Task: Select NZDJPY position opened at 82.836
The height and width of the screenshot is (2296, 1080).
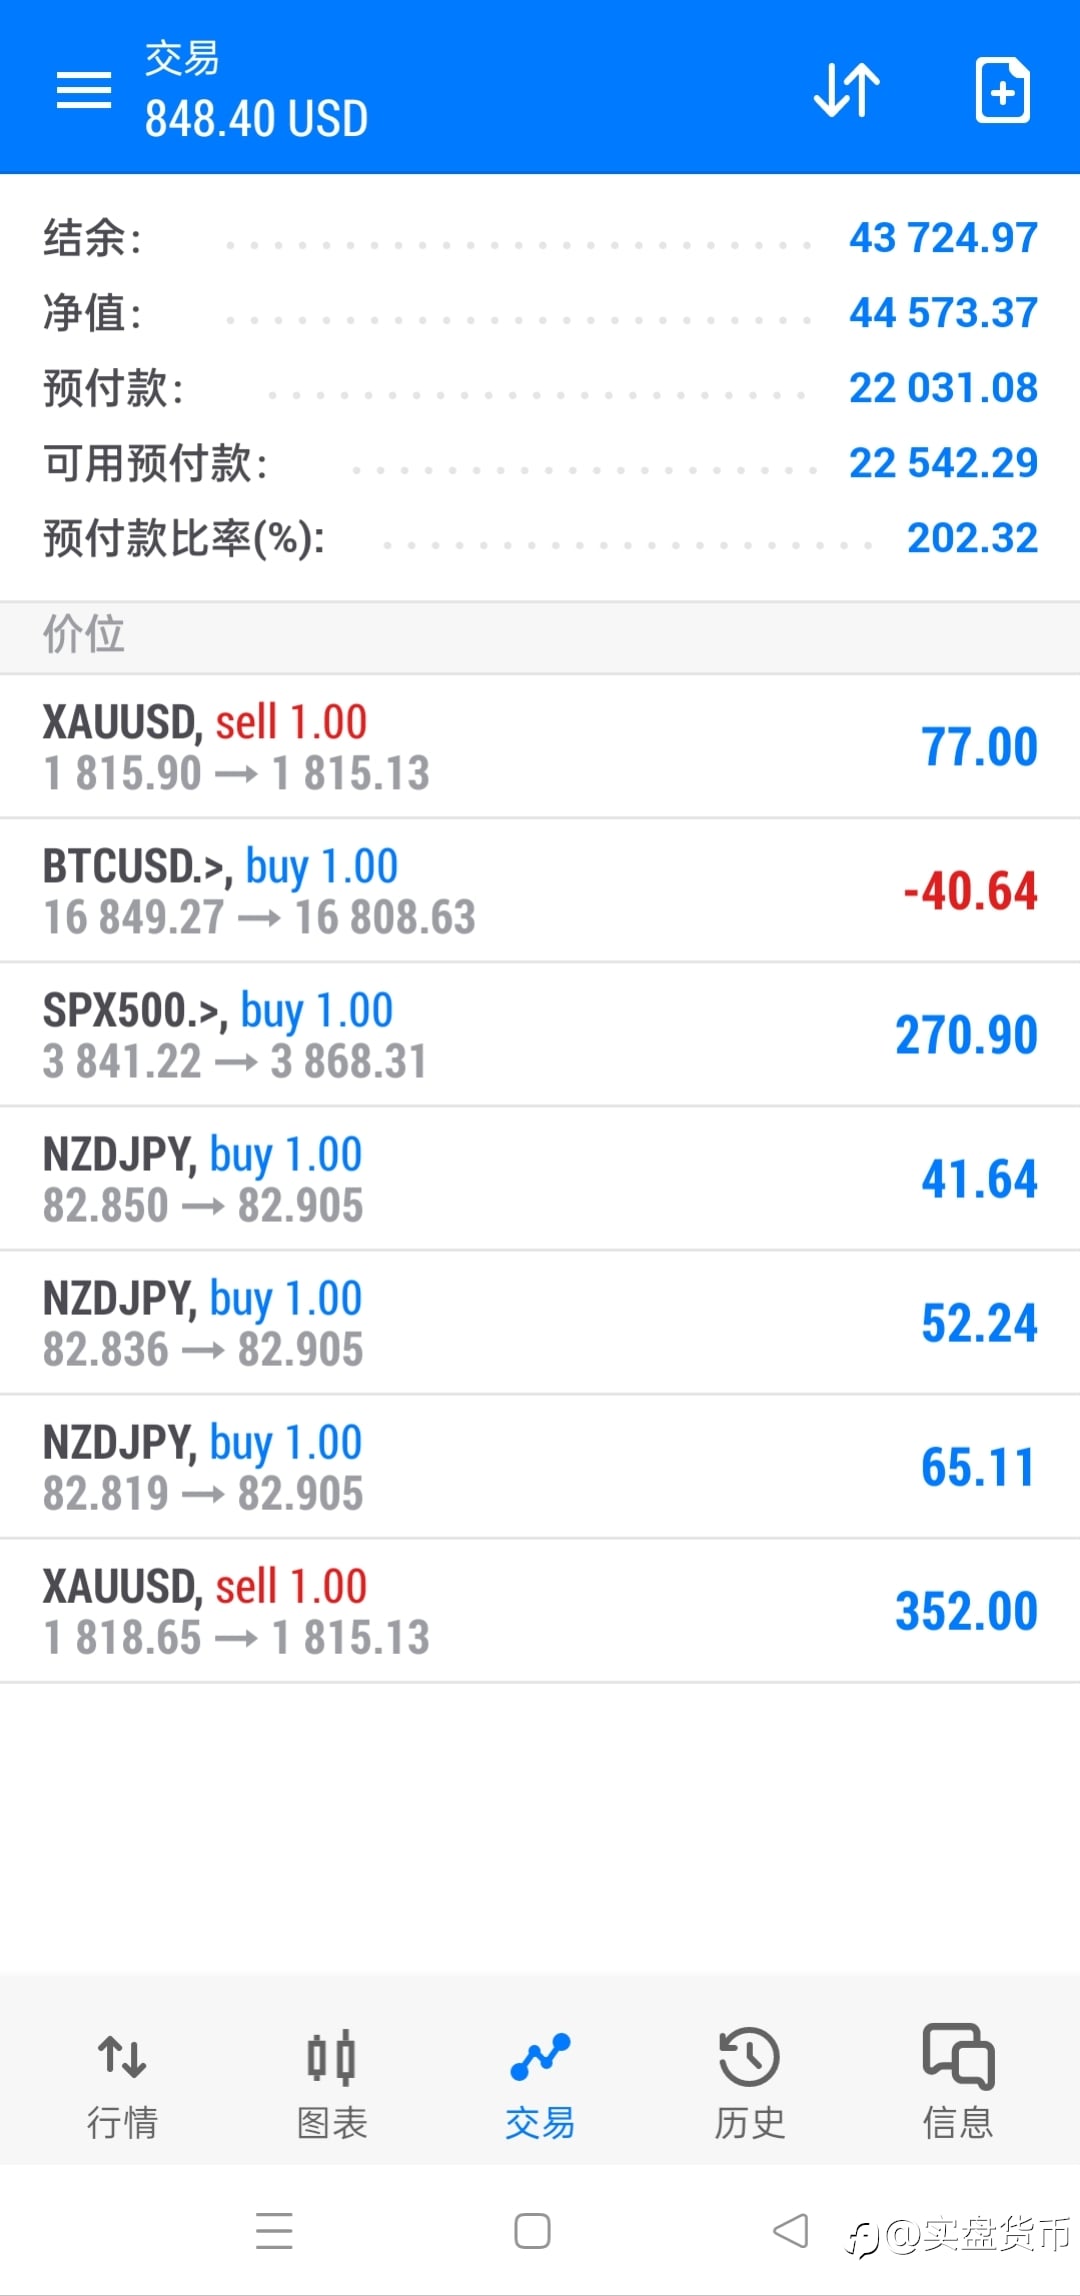Action: tap(540, 1323)
